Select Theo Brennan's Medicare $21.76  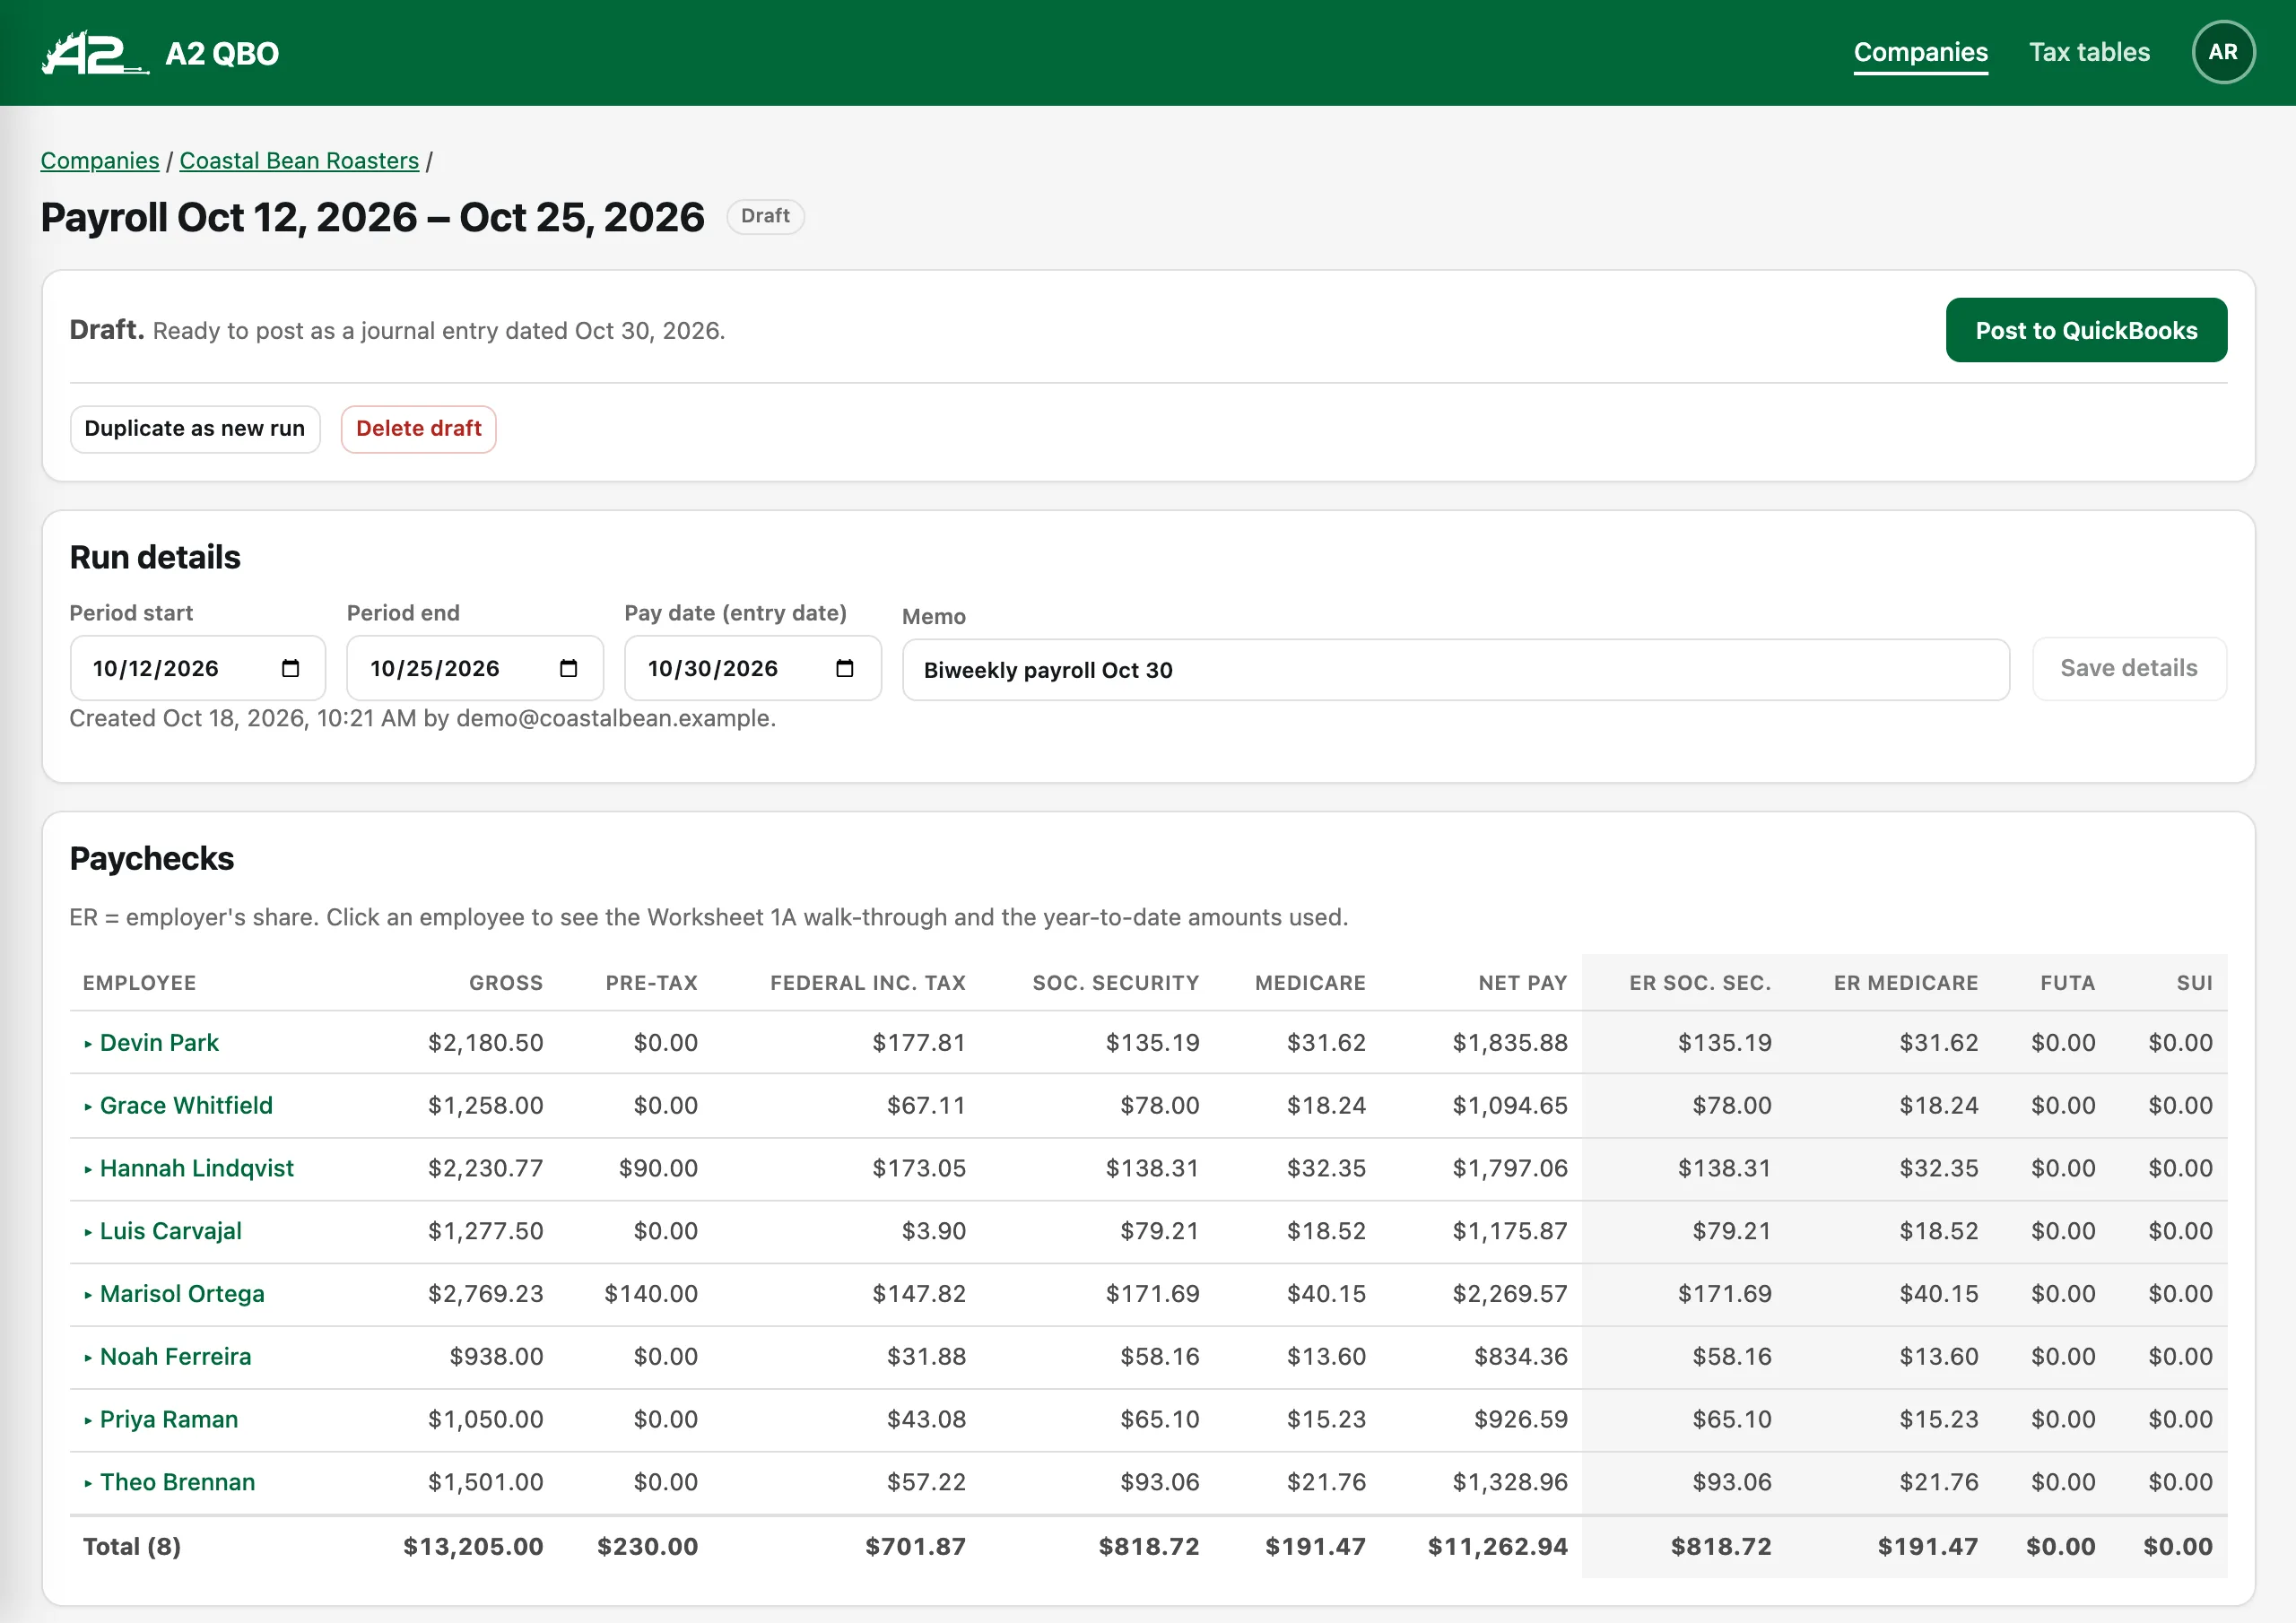click(x=1326, y=1483)
